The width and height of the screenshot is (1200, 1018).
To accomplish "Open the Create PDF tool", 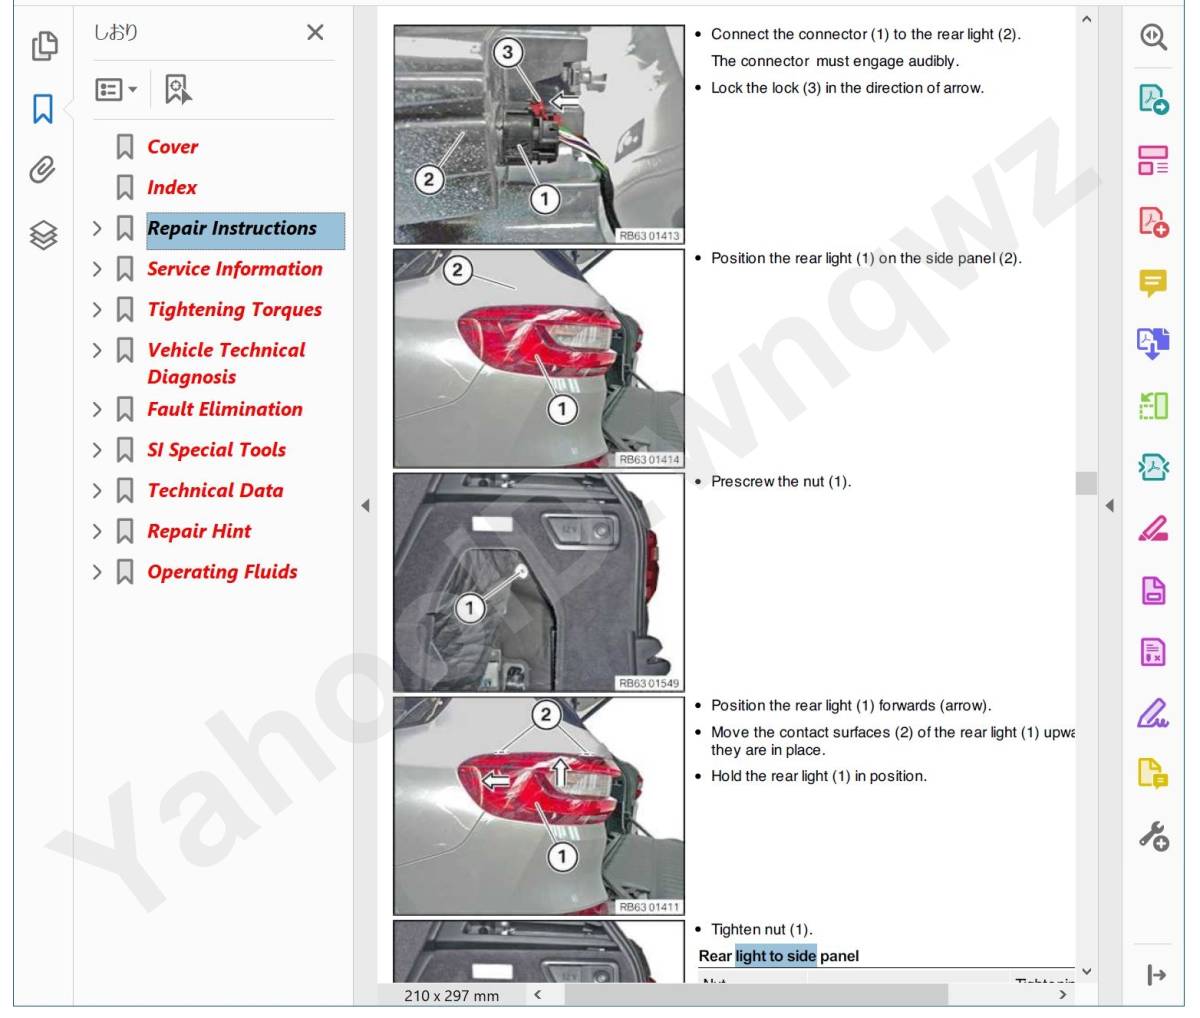I will [x=1153, y=222].
